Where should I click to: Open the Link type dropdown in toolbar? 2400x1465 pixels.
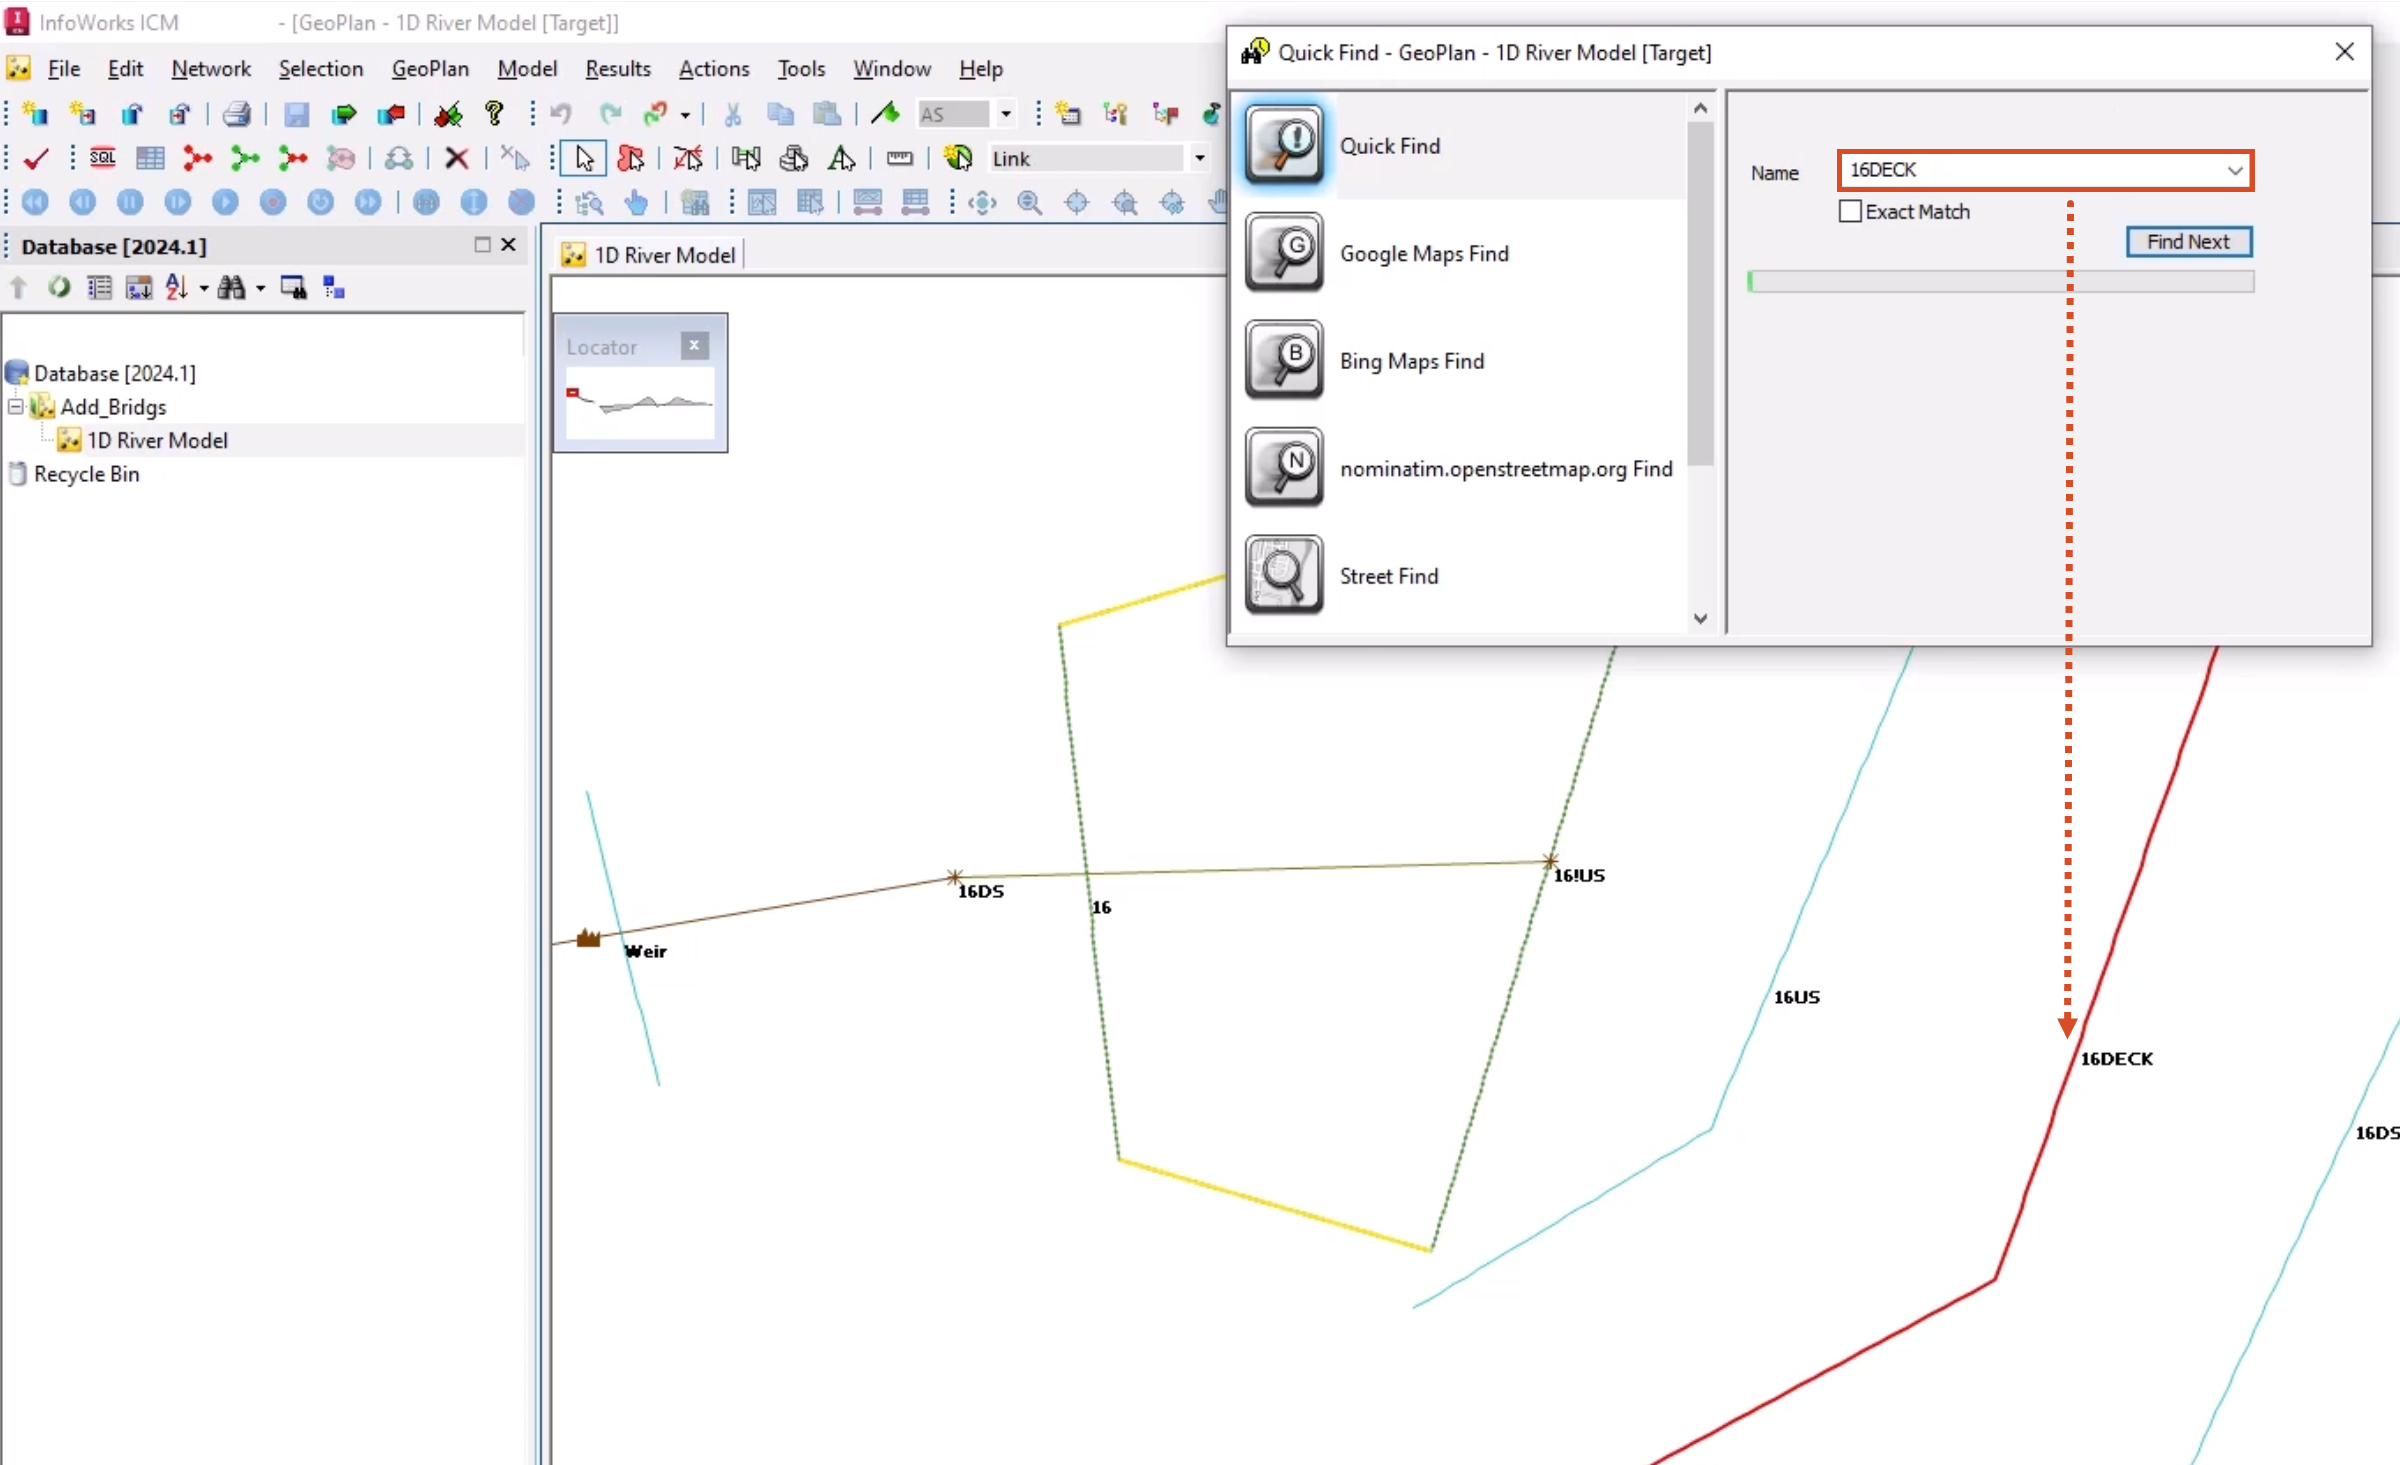click(1198, 158)
